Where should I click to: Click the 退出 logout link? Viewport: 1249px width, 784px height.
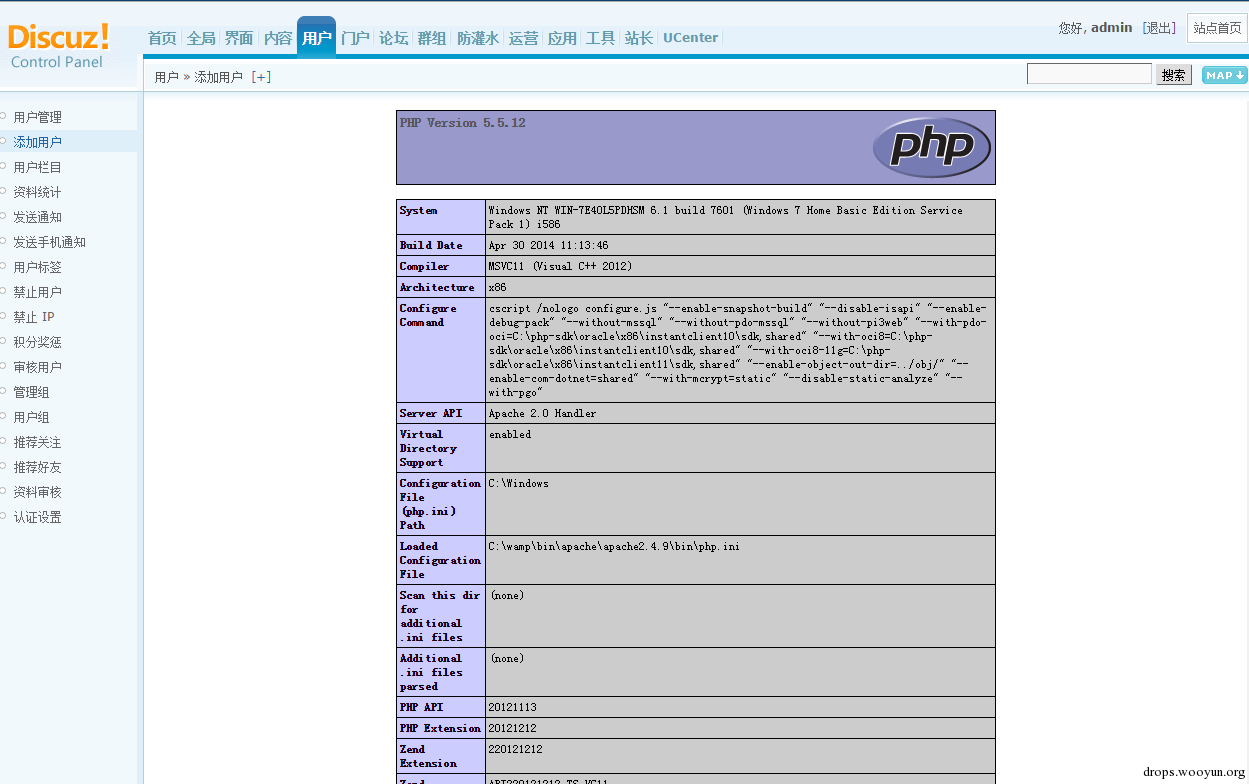tap(1160, 28)
